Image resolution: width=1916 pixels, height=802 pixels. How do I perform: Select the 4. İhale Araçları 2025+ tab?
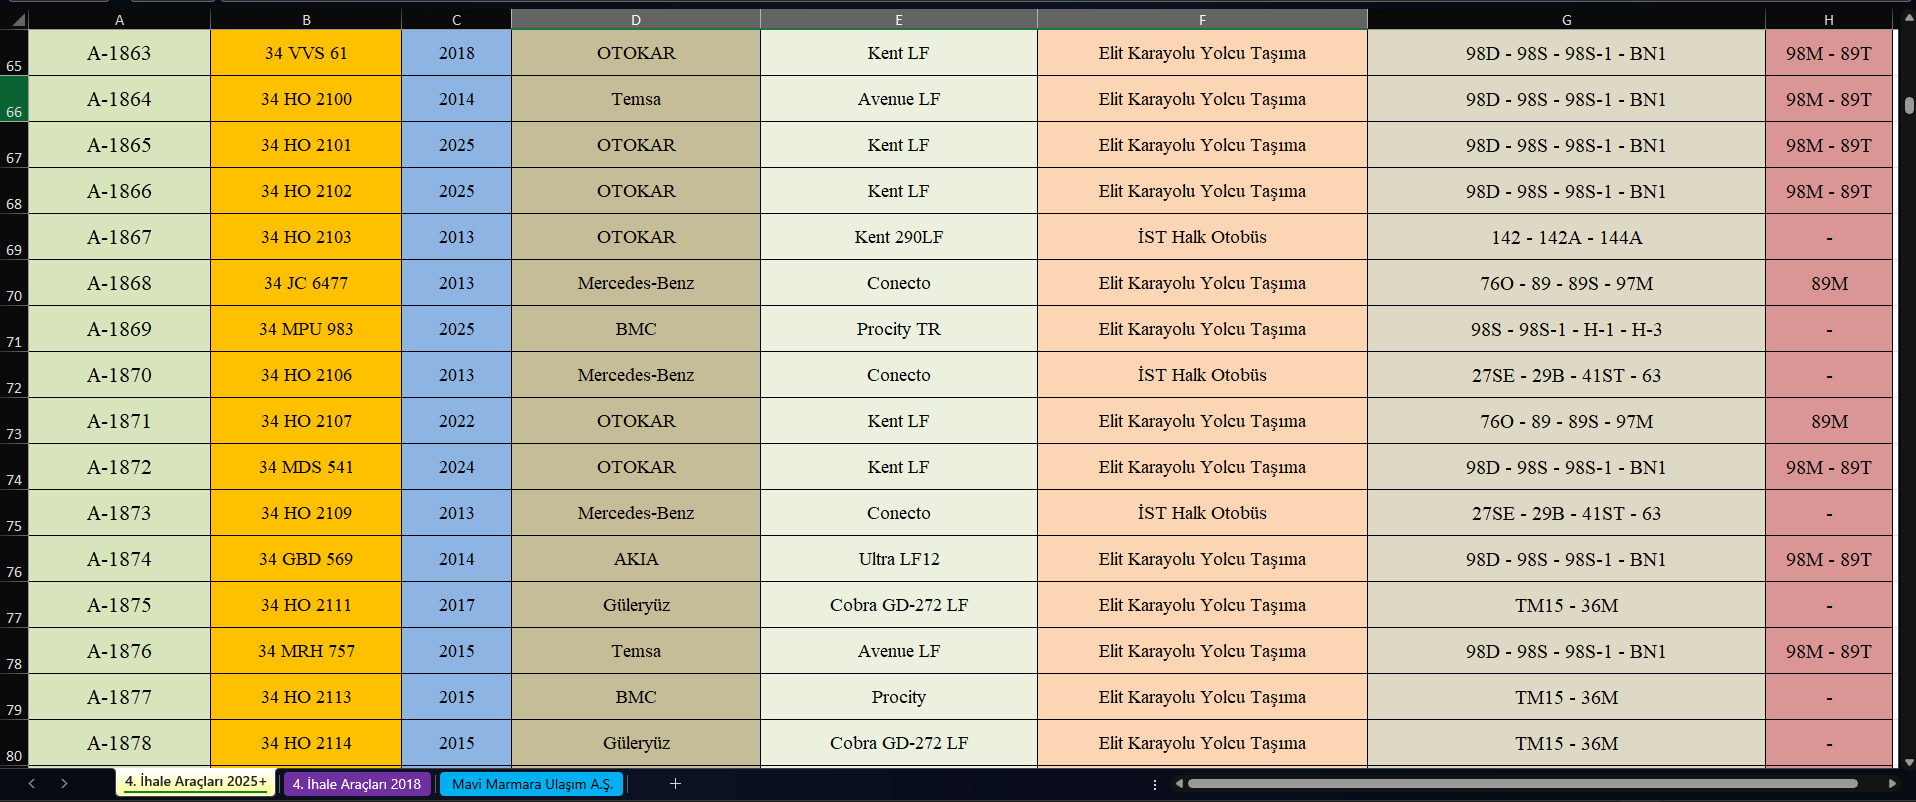196,782
